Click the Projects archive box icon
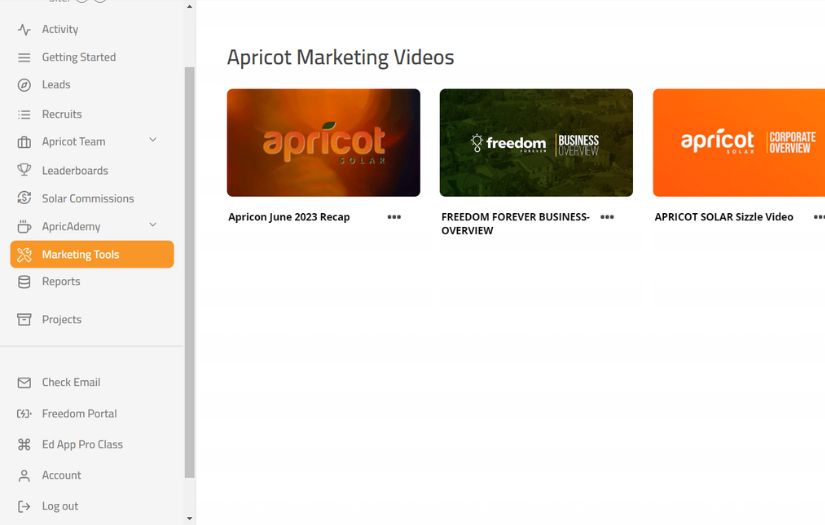The height and width of the screenshot is (525, 825). pos(24,319)
